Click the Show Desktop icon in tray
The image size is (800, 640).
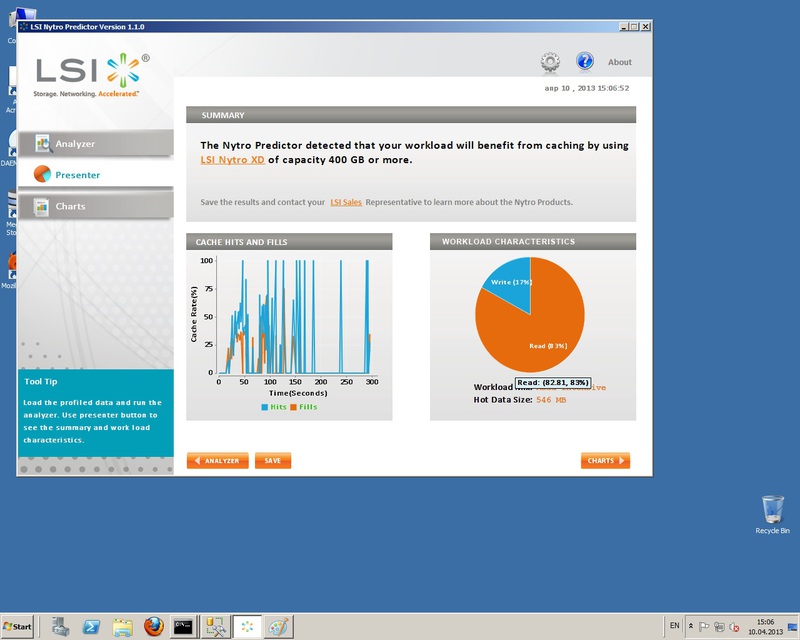[x=793, y=627]
